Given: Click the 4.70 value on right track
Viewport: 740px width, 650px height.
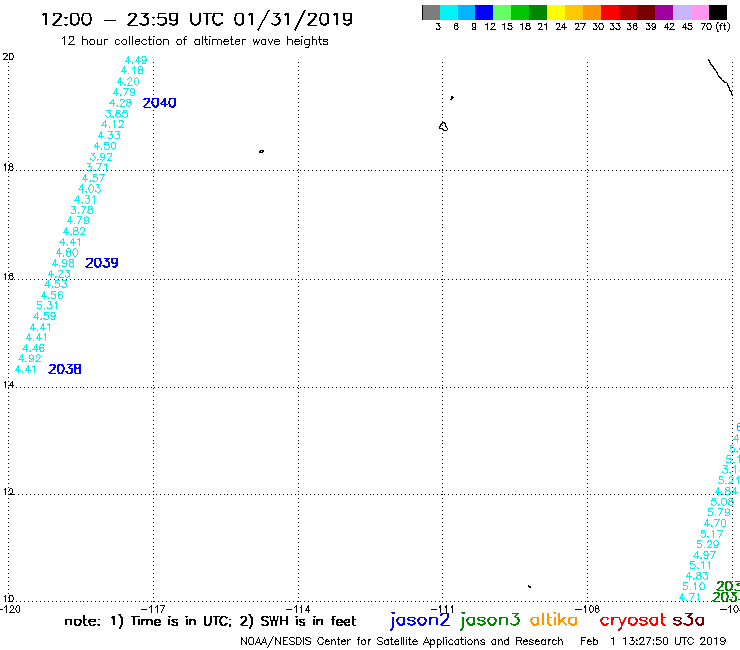Looking at the screenshot, I should point(715,523).
